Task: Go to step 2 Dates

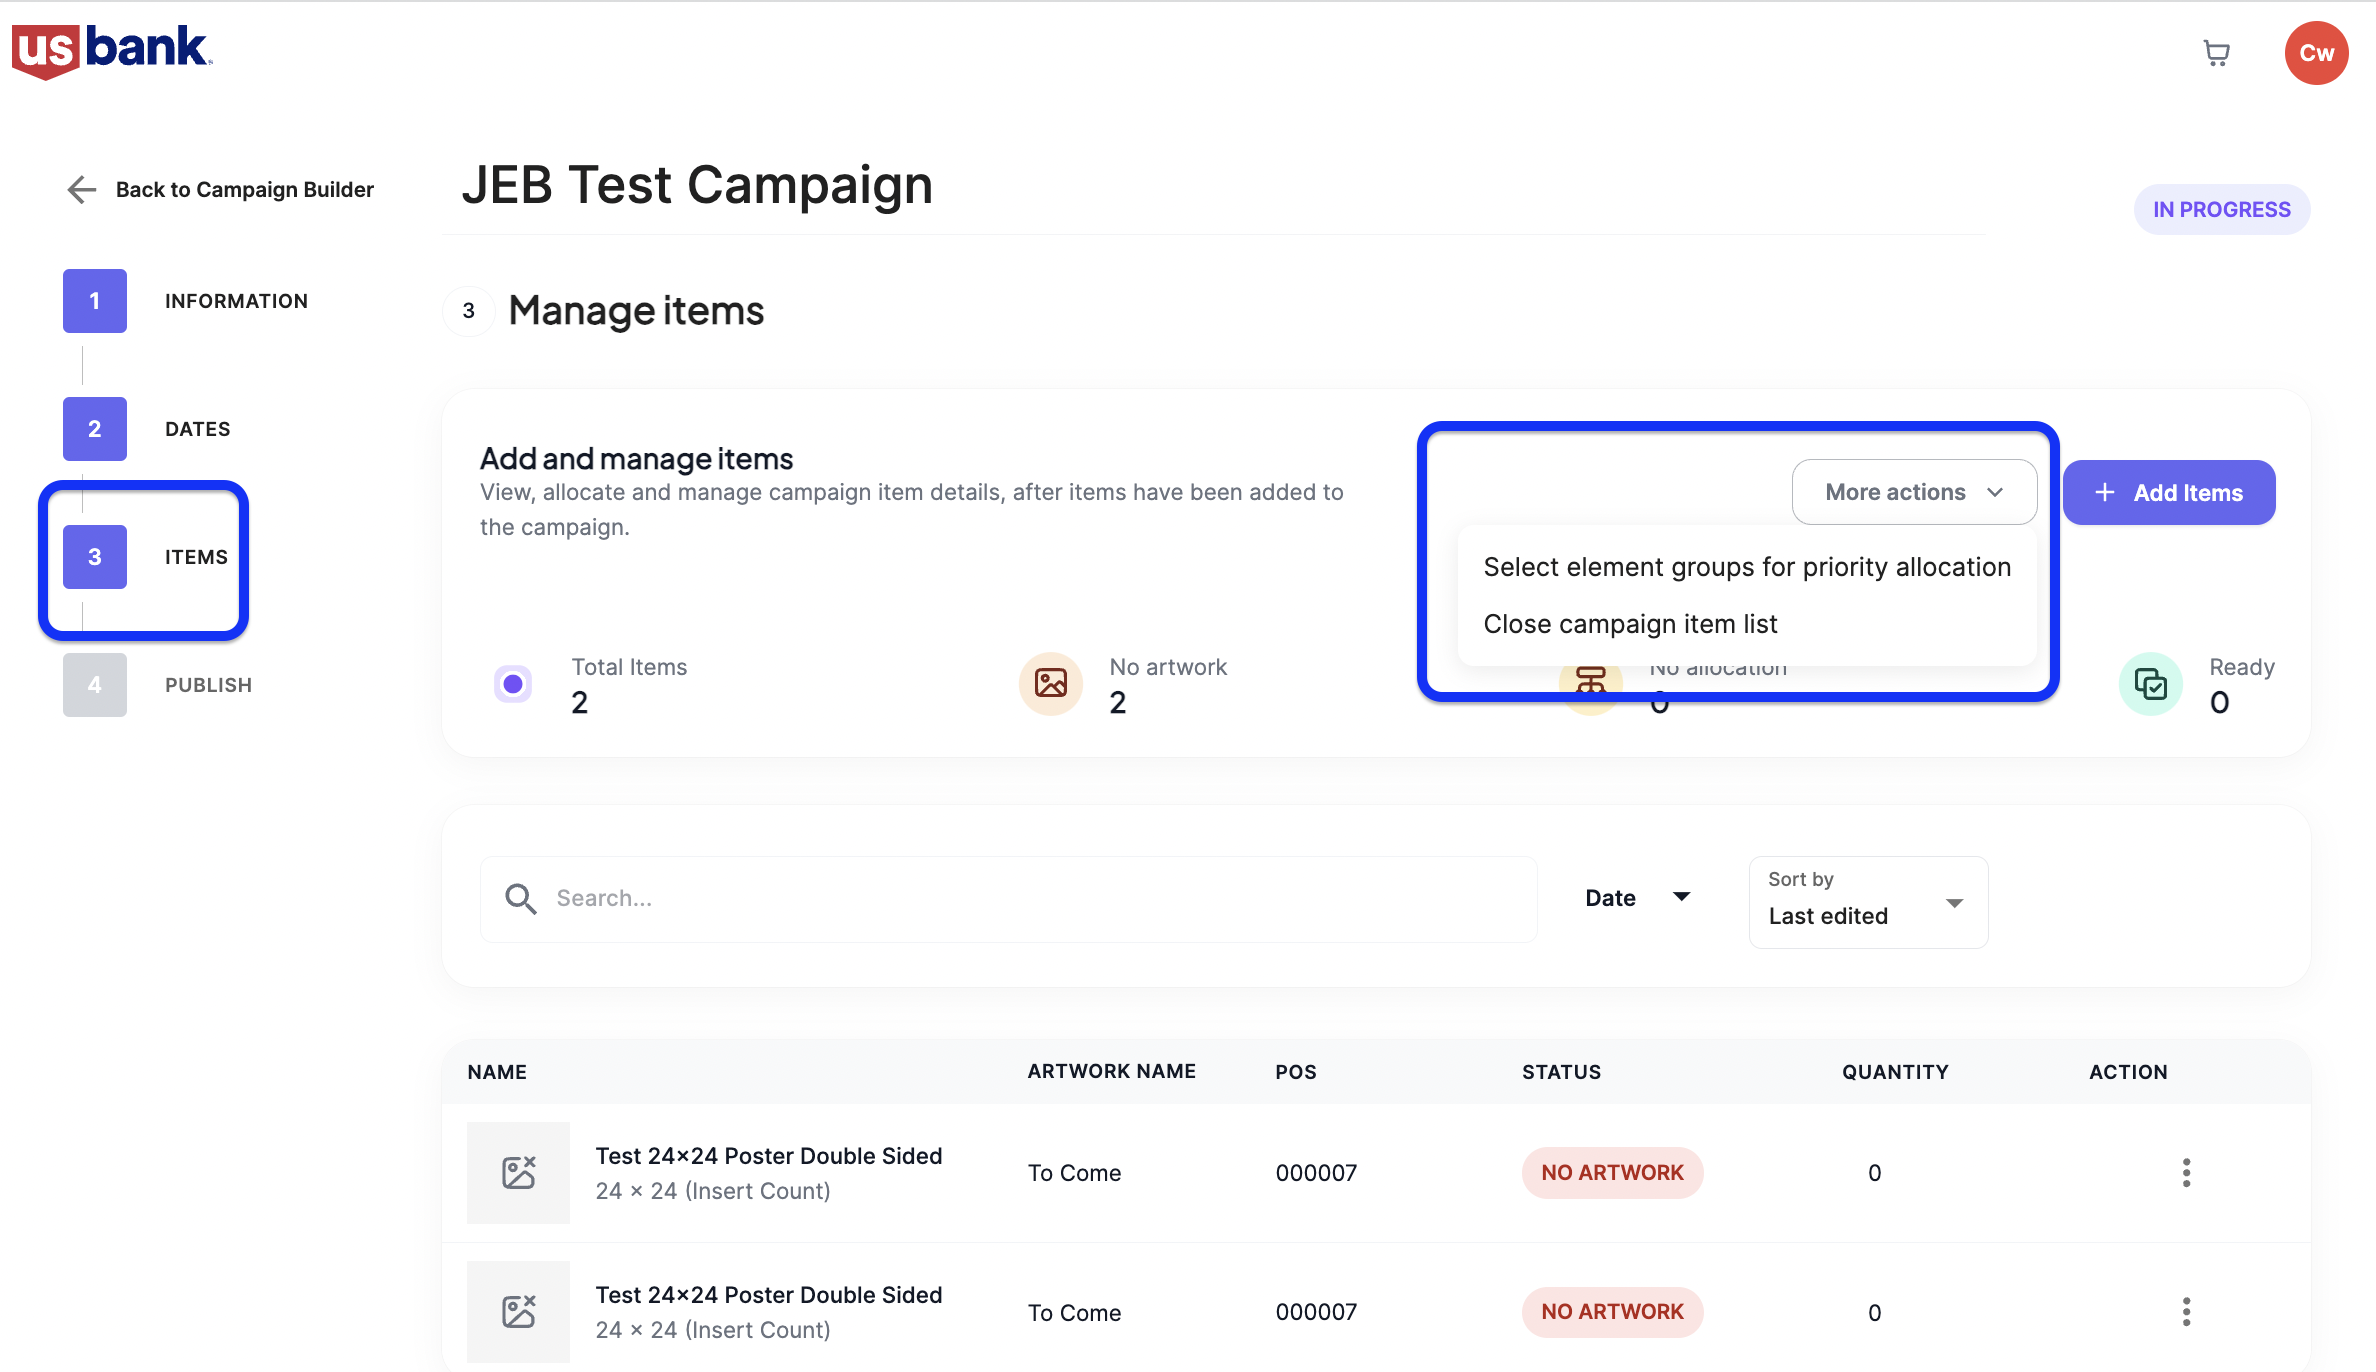Action: [95, 429]
